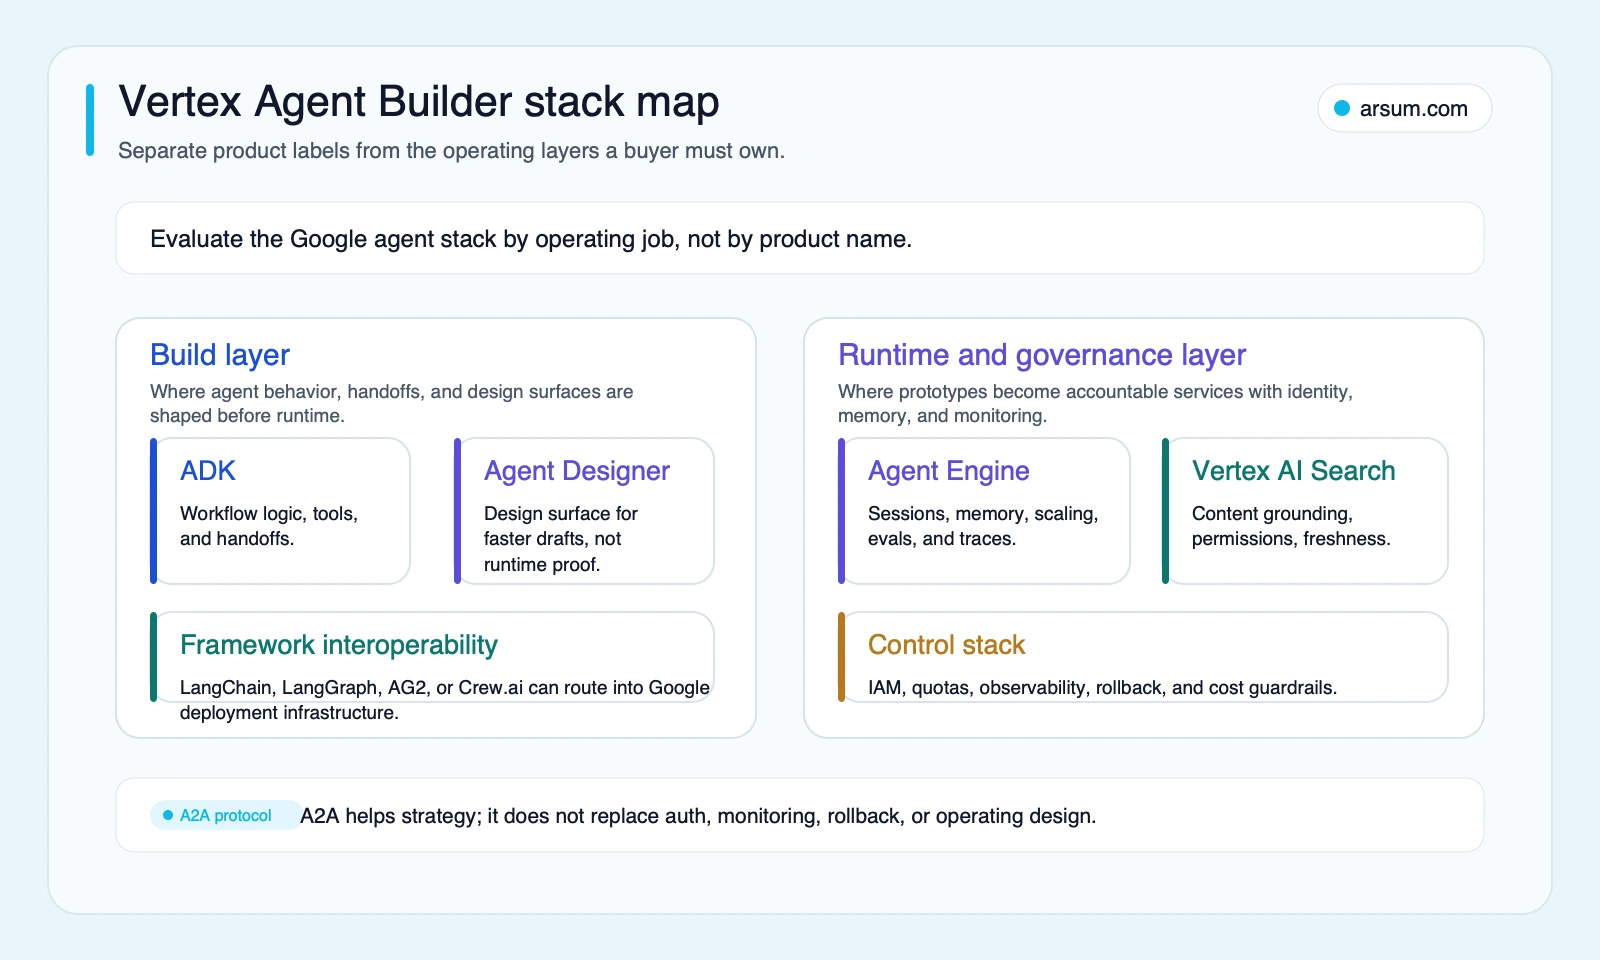This screenshot has width=1600, height=960.
Task: Click the 'Build layer' heading
Action: point(220,355)
